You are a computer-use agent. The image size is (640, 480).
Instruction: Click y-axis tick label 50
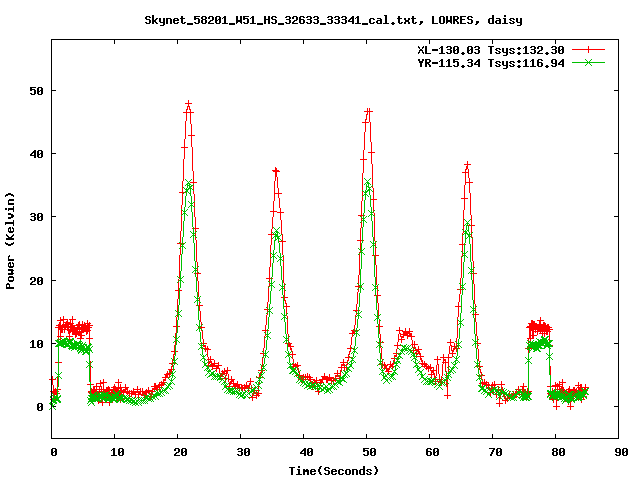pos(36,91)
